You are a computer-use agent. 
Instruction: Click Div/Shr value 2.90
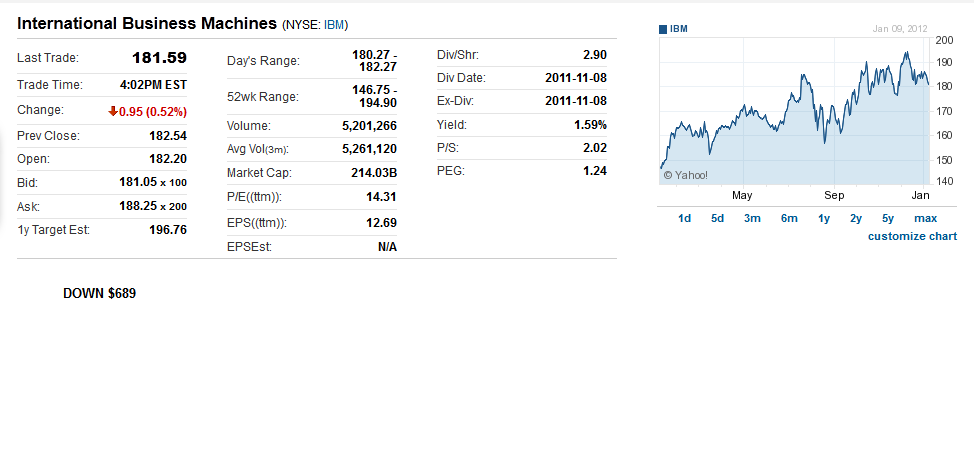594,55
